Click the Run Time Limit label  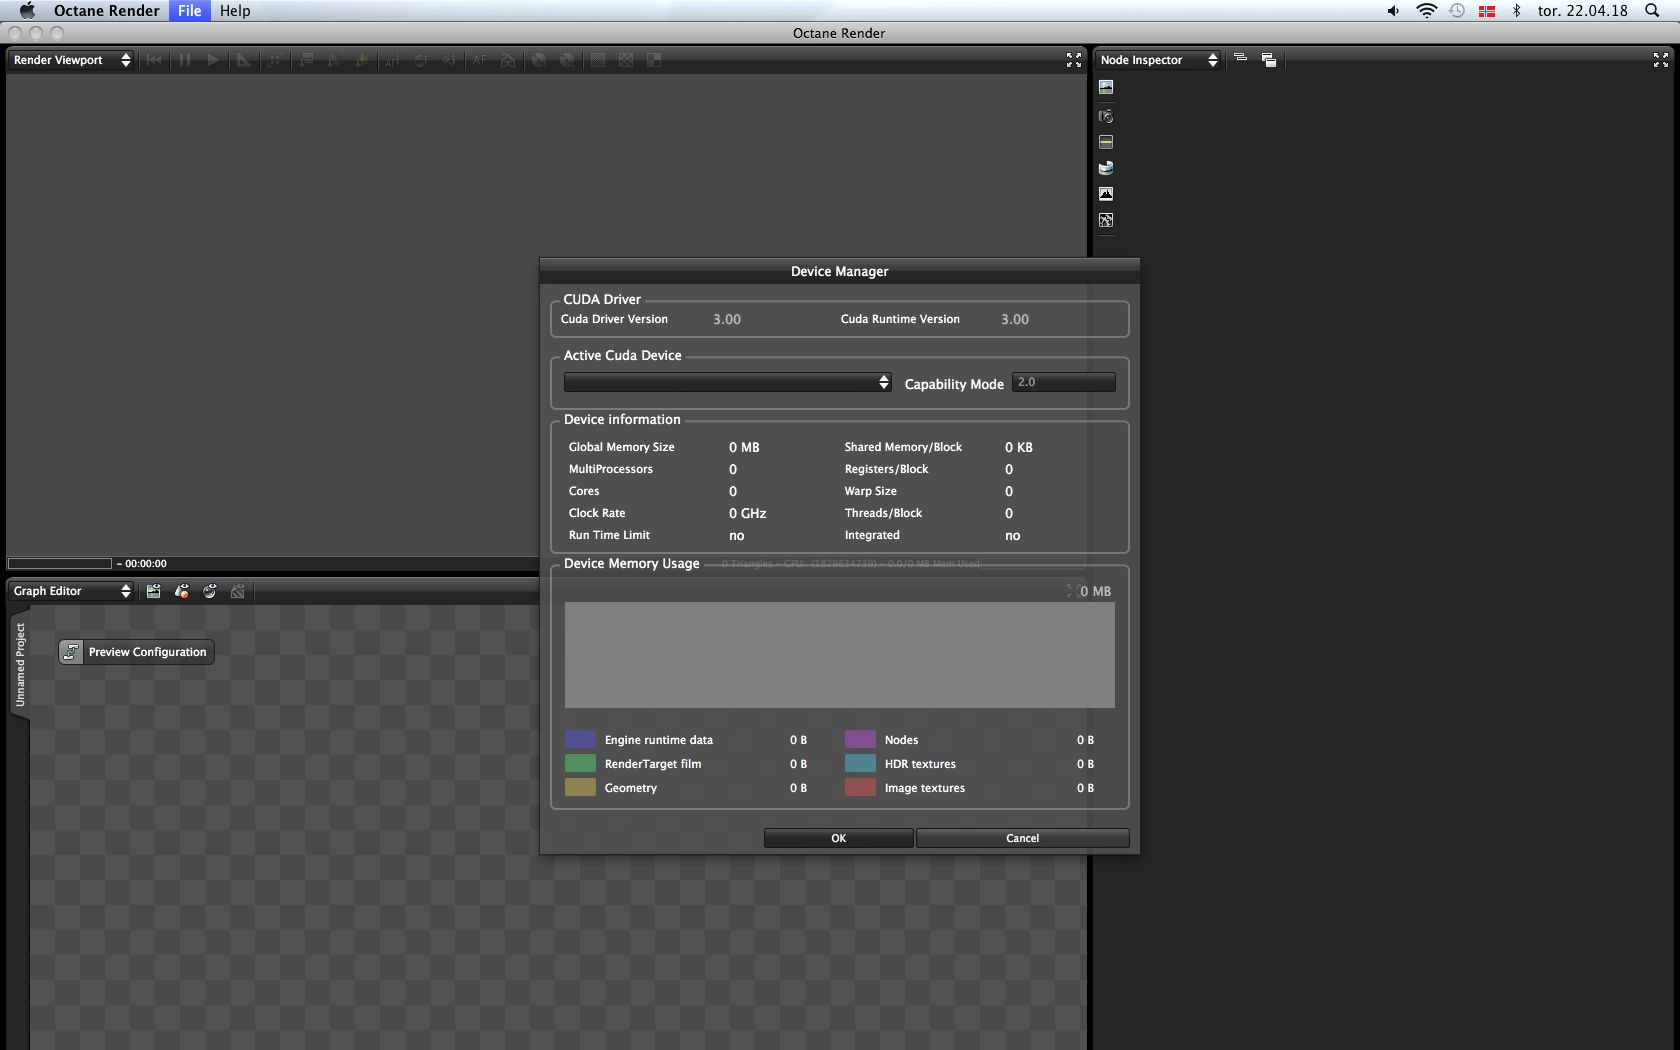[x=609, y=535]
